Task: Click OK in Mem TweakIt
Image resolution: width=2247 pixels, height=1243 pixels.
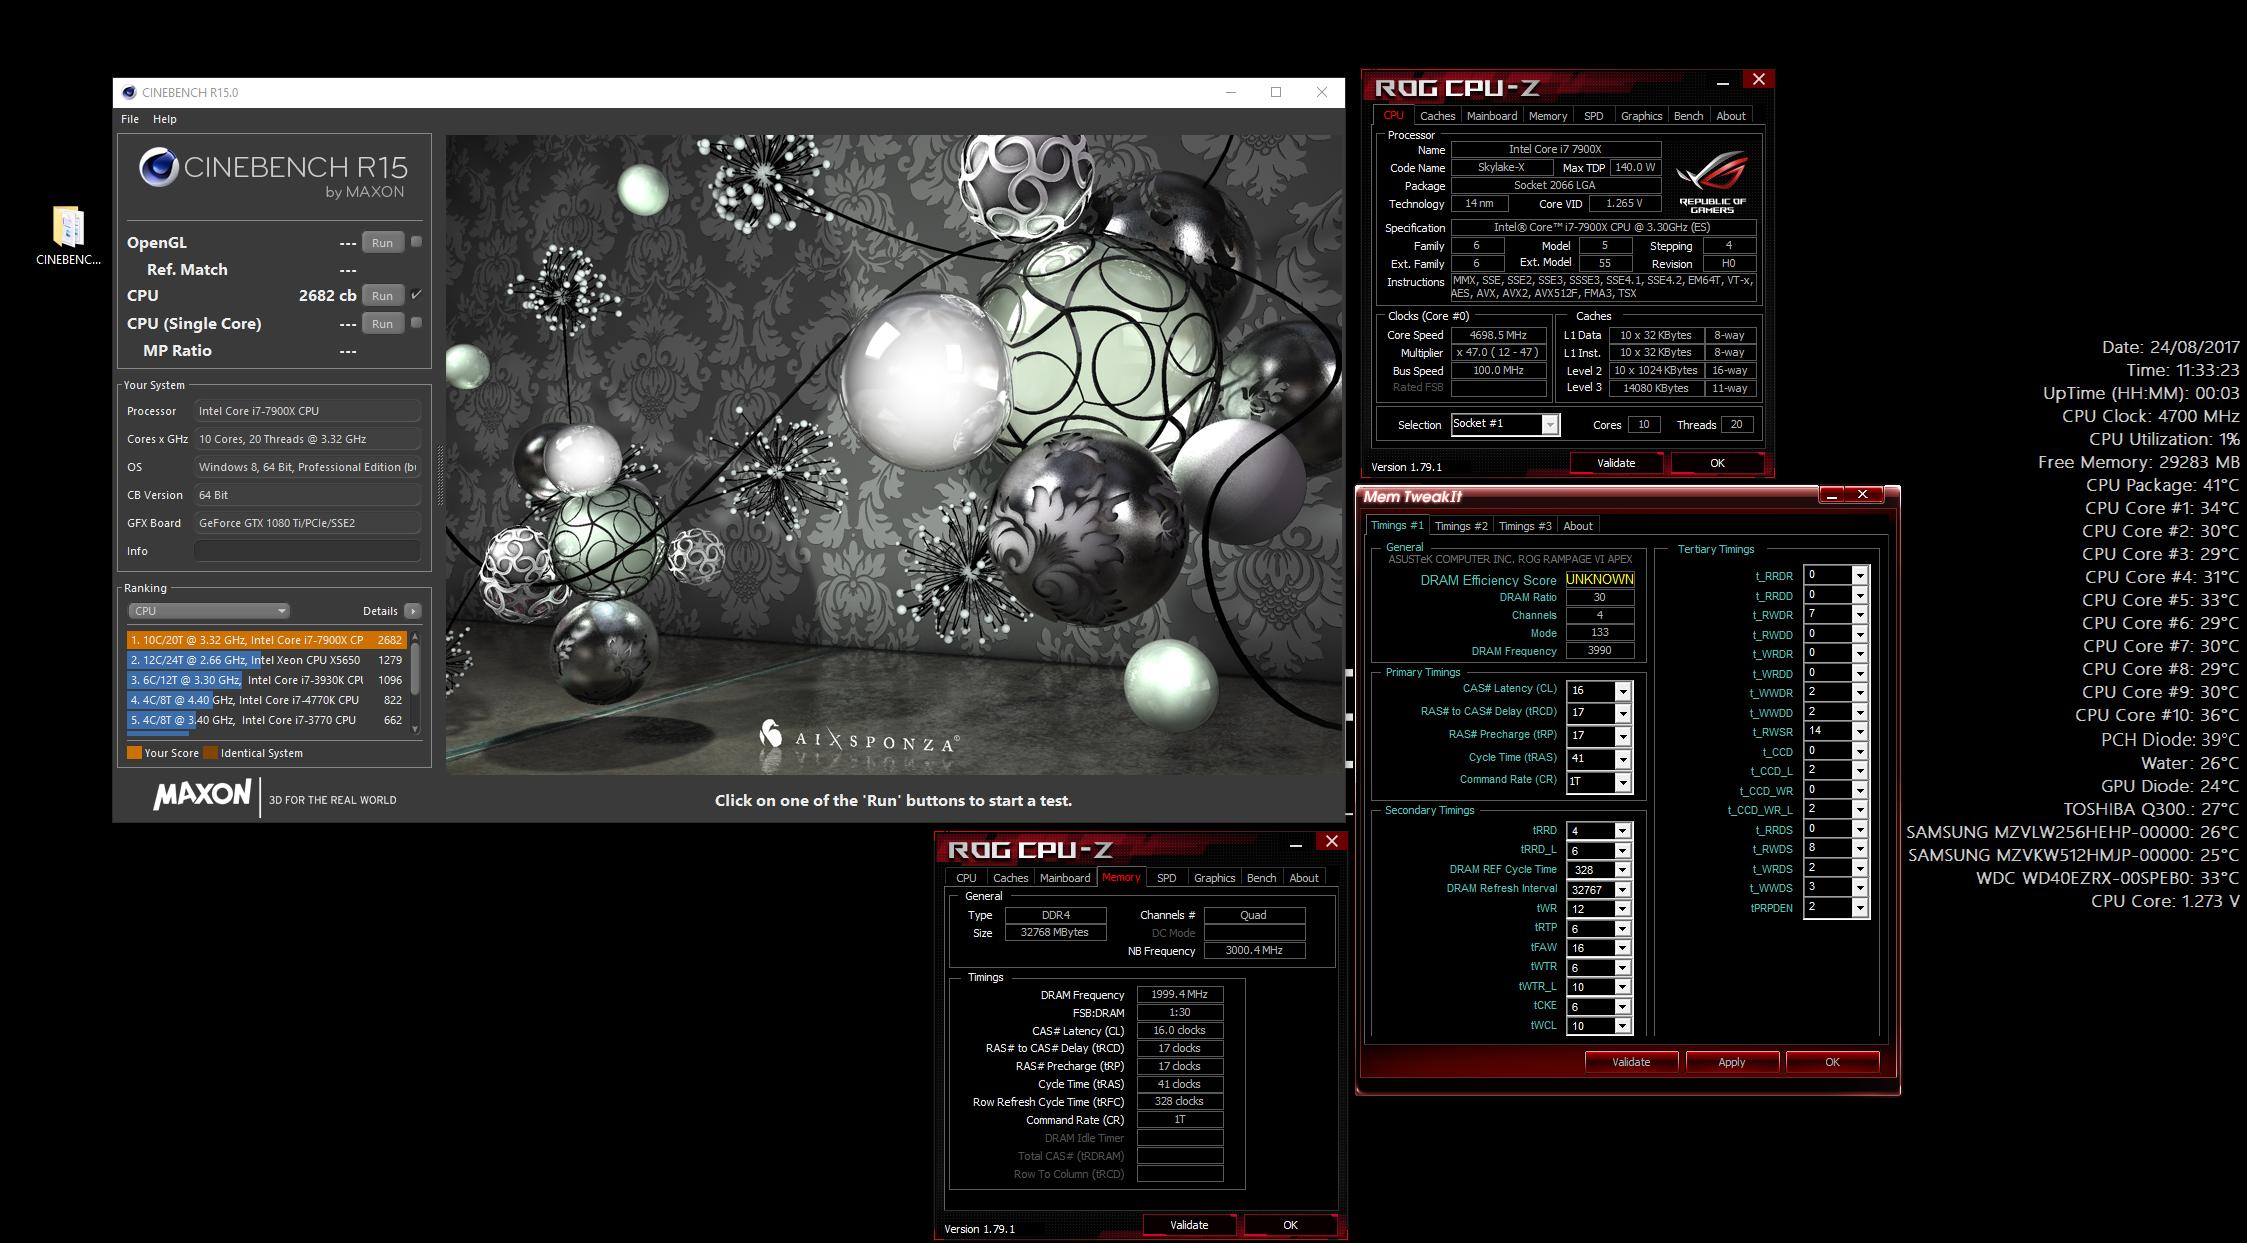Action: [1832, 1062]
